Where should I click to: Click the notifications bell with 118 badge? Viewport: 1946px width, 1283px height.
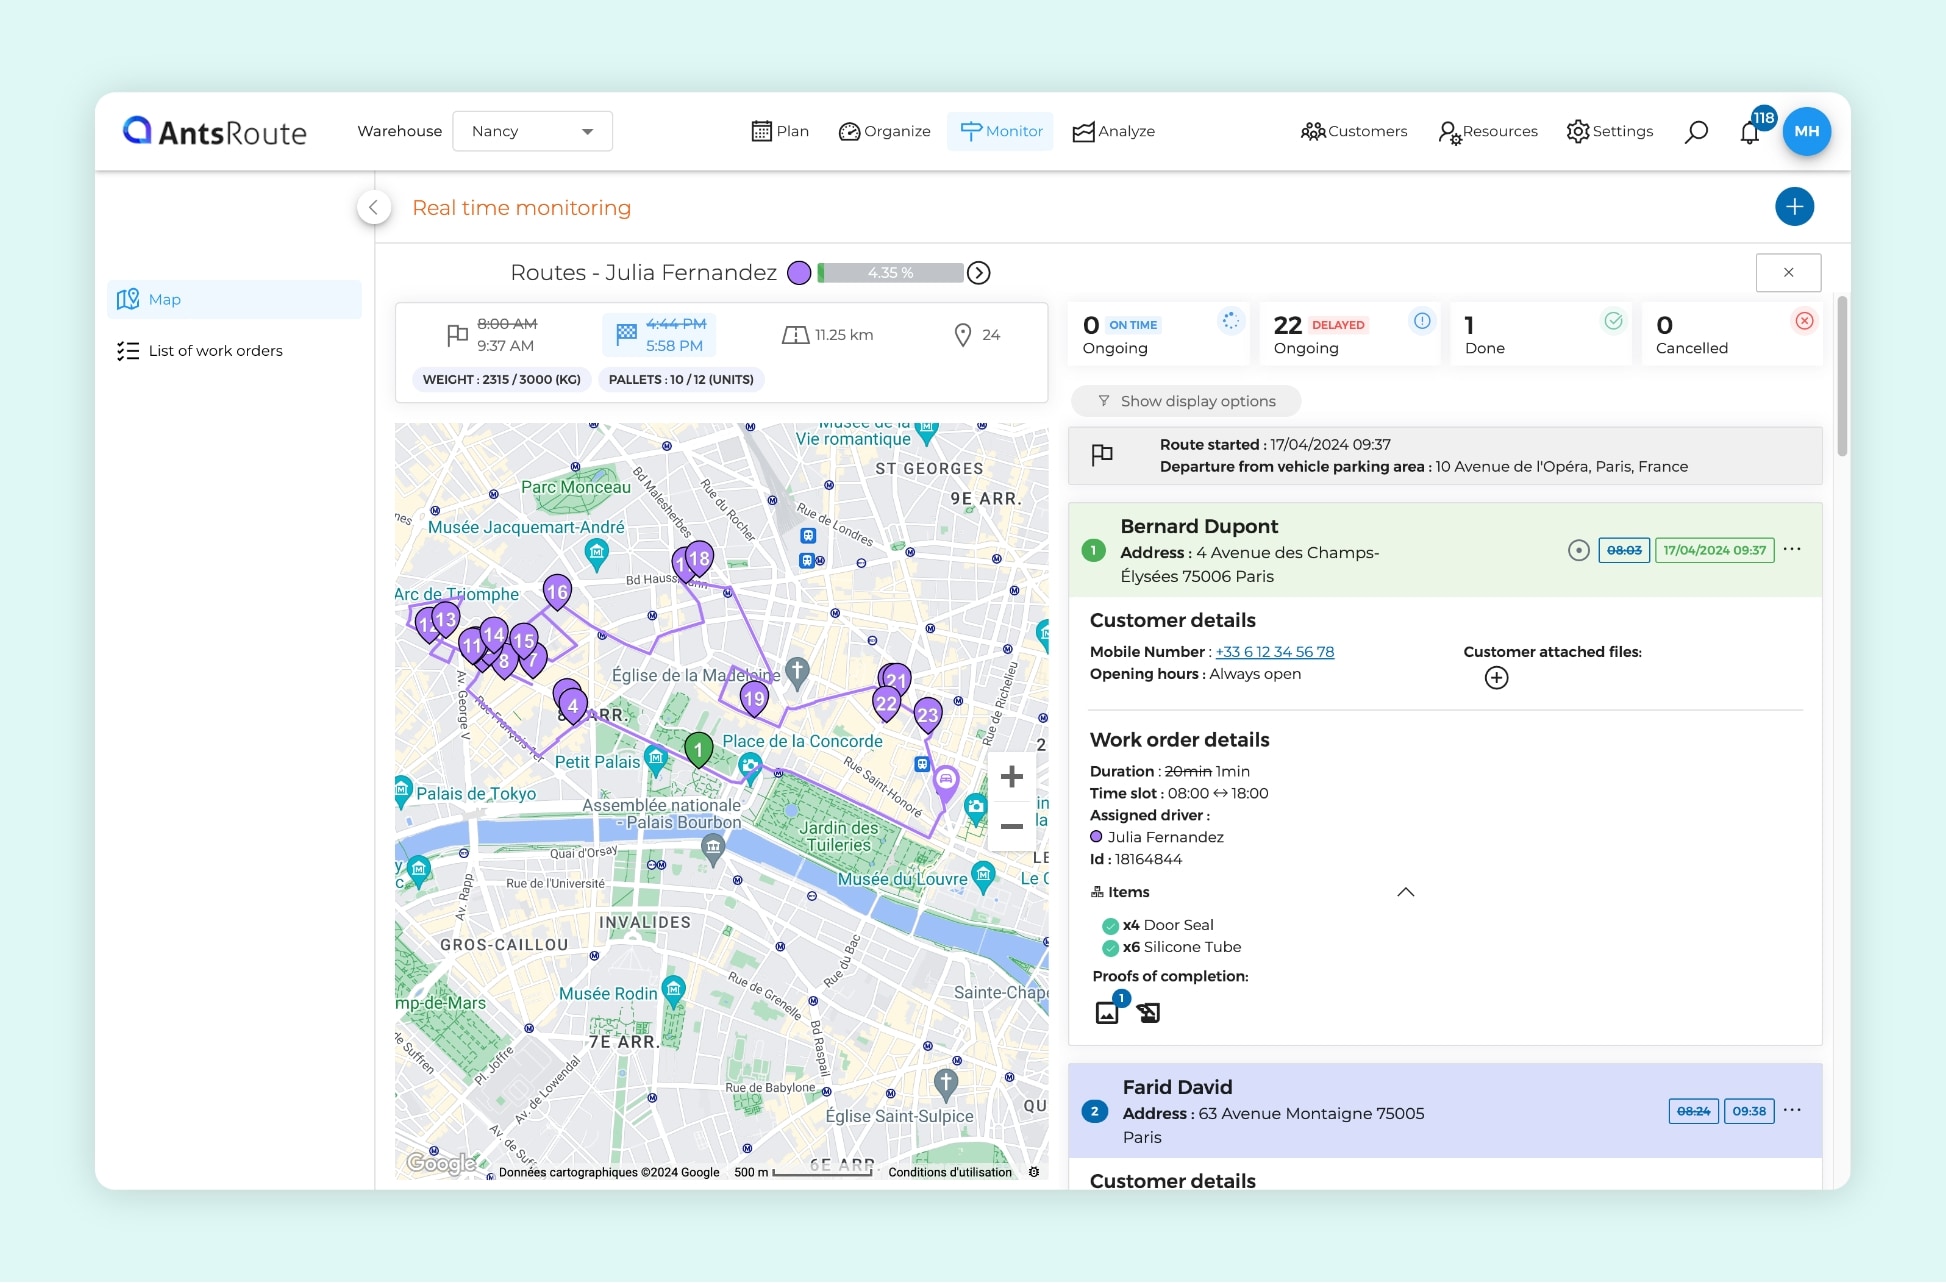1751,131
